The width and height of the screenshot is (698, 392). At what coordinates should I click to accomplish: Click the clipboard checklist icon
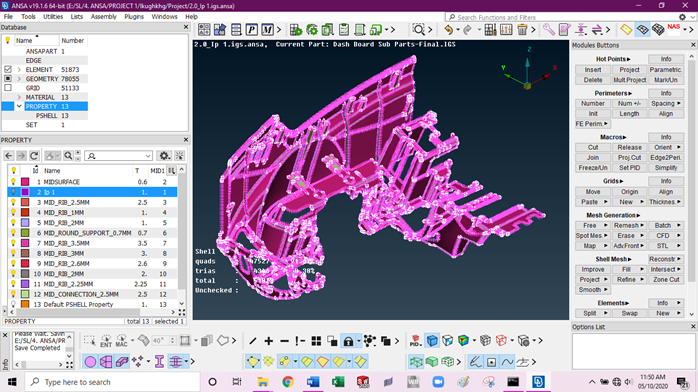click(x=344, y=30)
